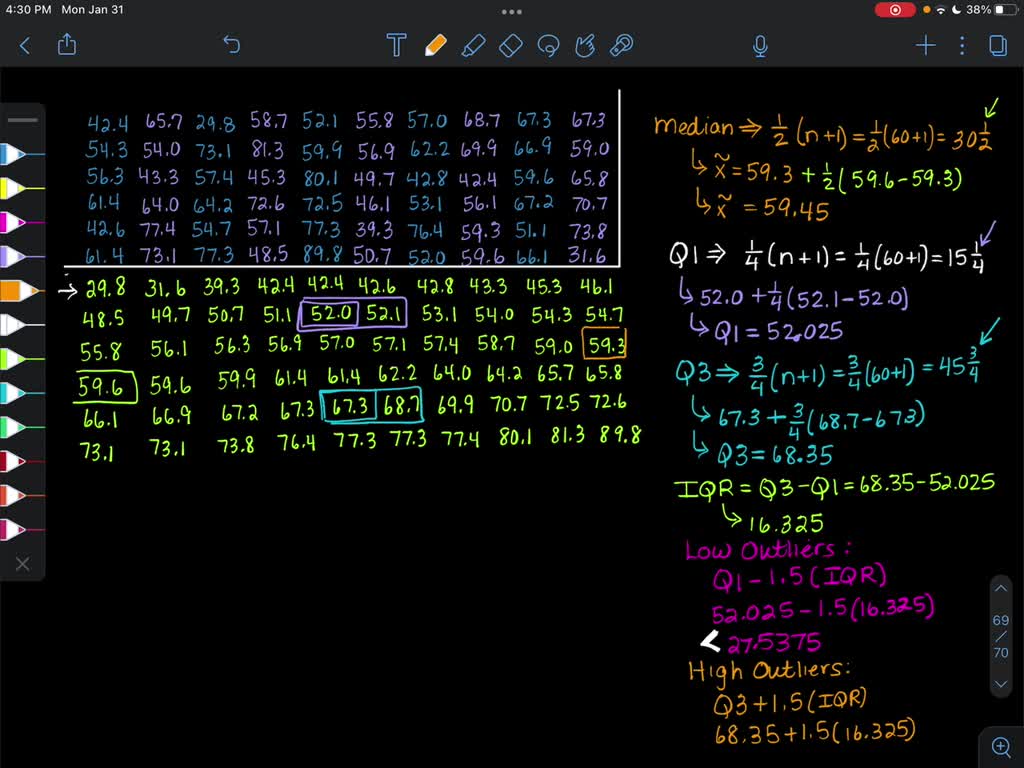This screenshot has height=768, width=1024.
Task: Select the Text tool
Action: 396,45
